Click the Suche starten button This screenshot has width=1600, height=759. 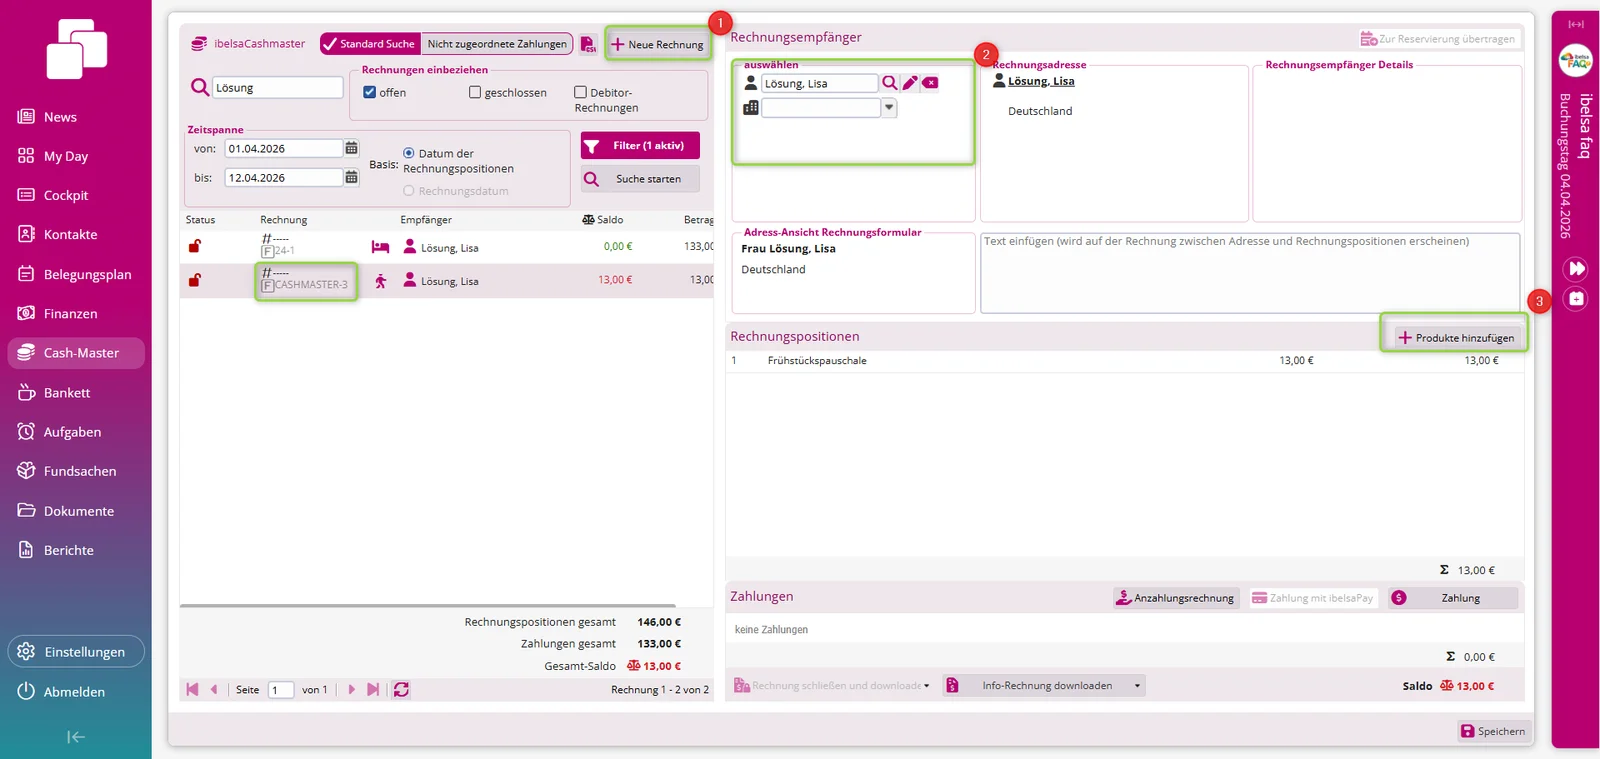pyautogui.click(x=640, y=179)
